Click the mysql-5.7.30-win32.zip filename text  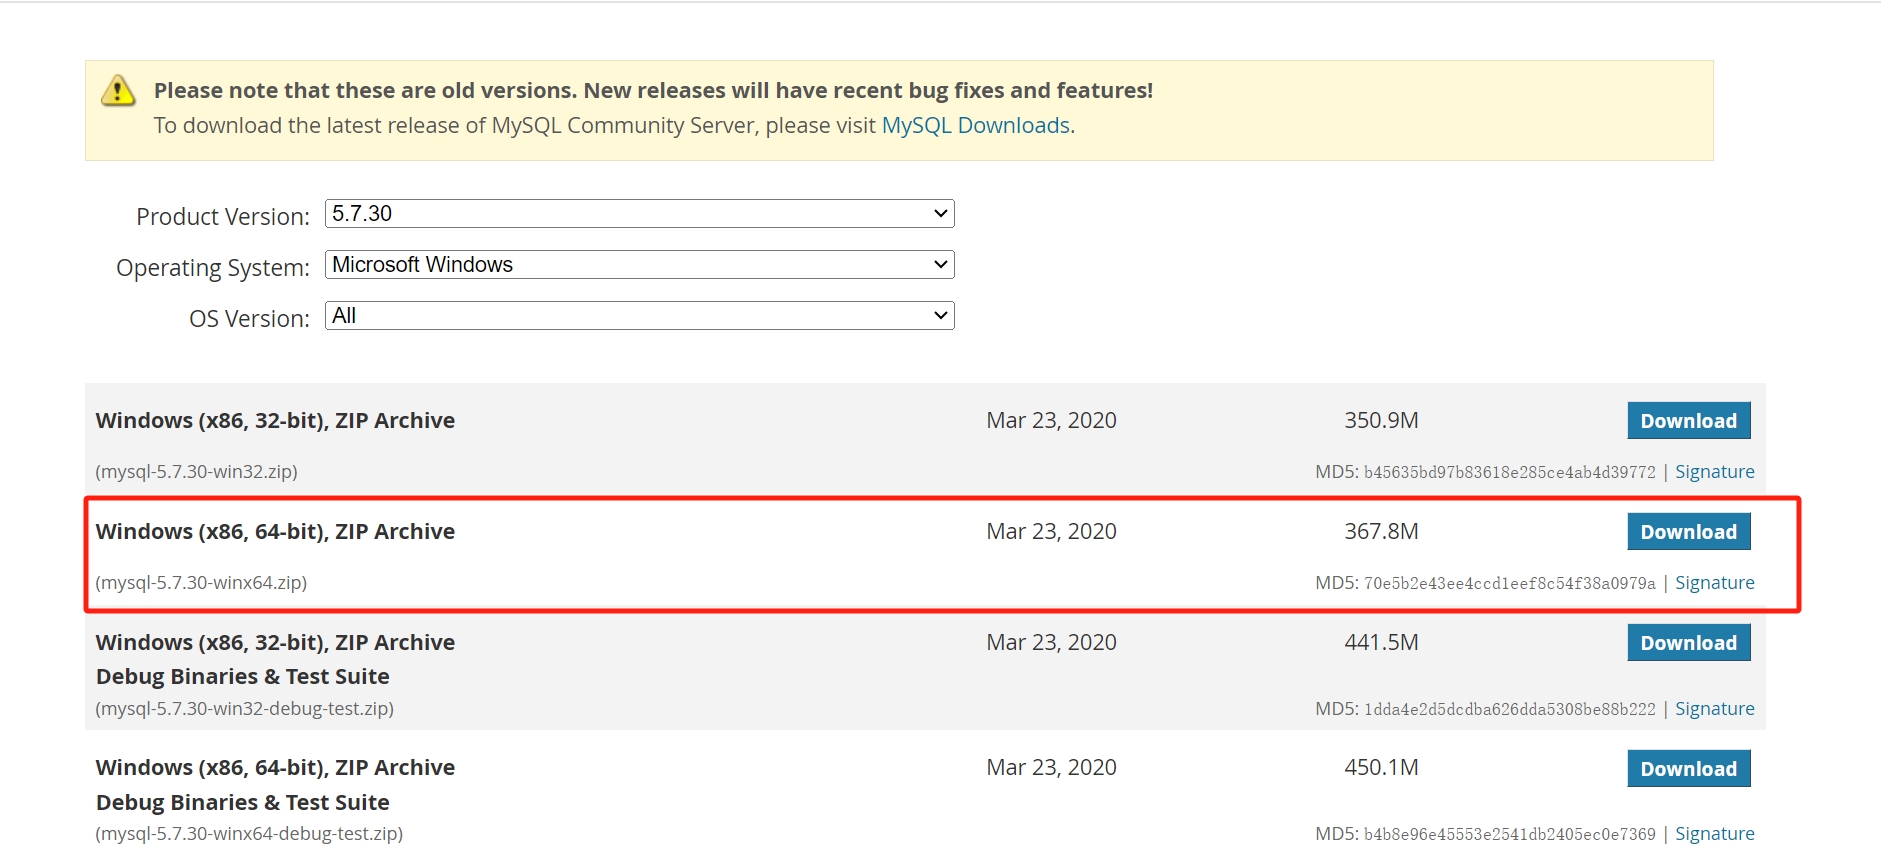[197, 472]
